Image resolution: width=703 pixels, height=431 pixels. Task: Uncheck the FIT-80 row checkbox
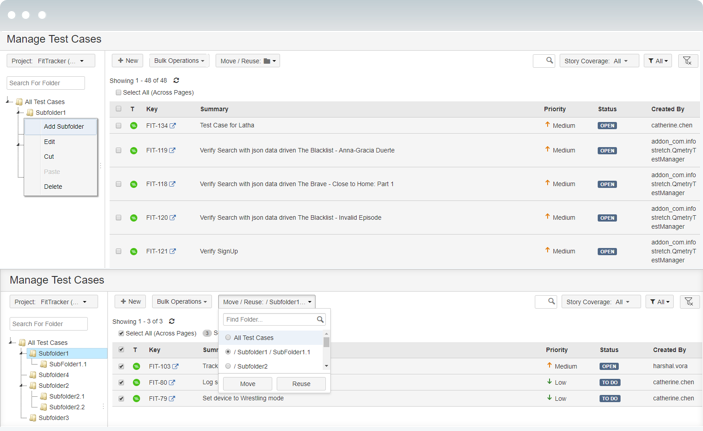point(121,383)
